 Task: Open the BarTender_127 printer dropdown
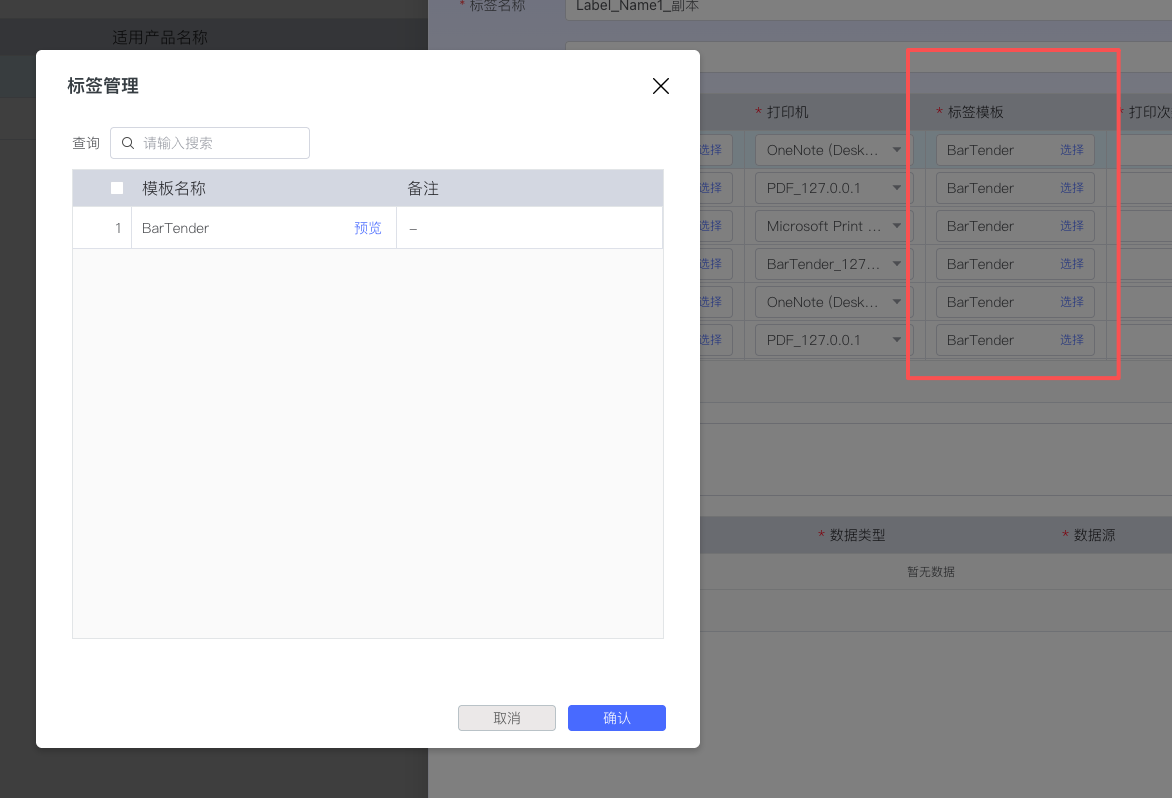click(897, 264)
